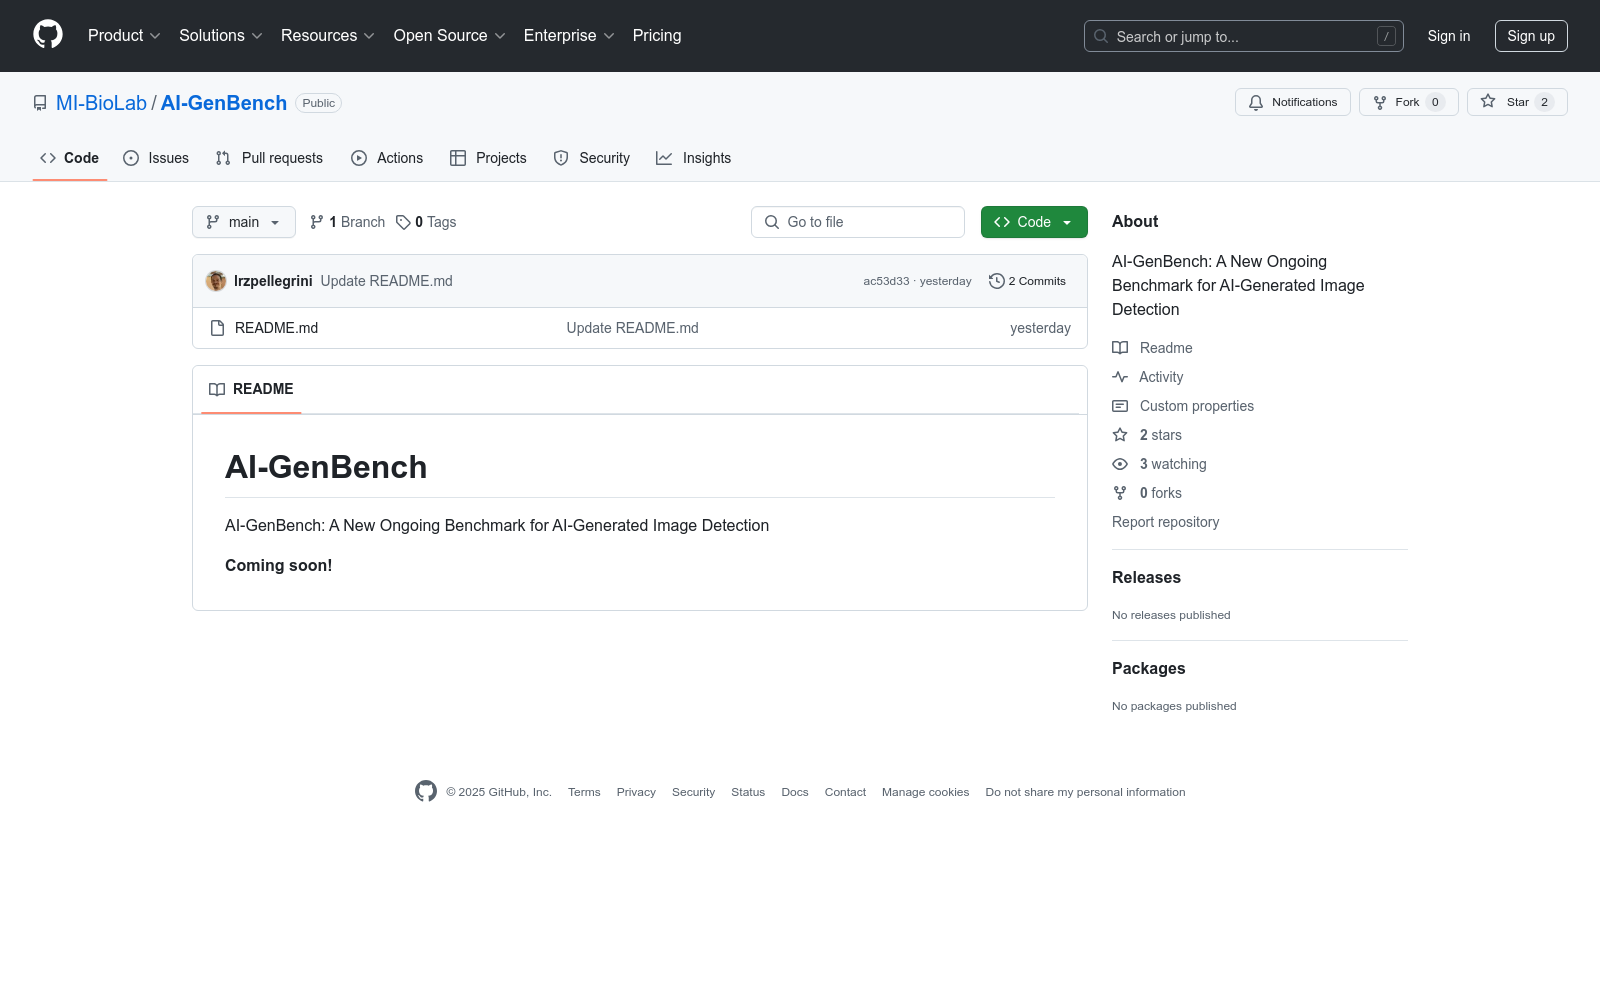Open the main branch selector dropdown
This screenshot has height=1000, width=1600.
[244, 222]
